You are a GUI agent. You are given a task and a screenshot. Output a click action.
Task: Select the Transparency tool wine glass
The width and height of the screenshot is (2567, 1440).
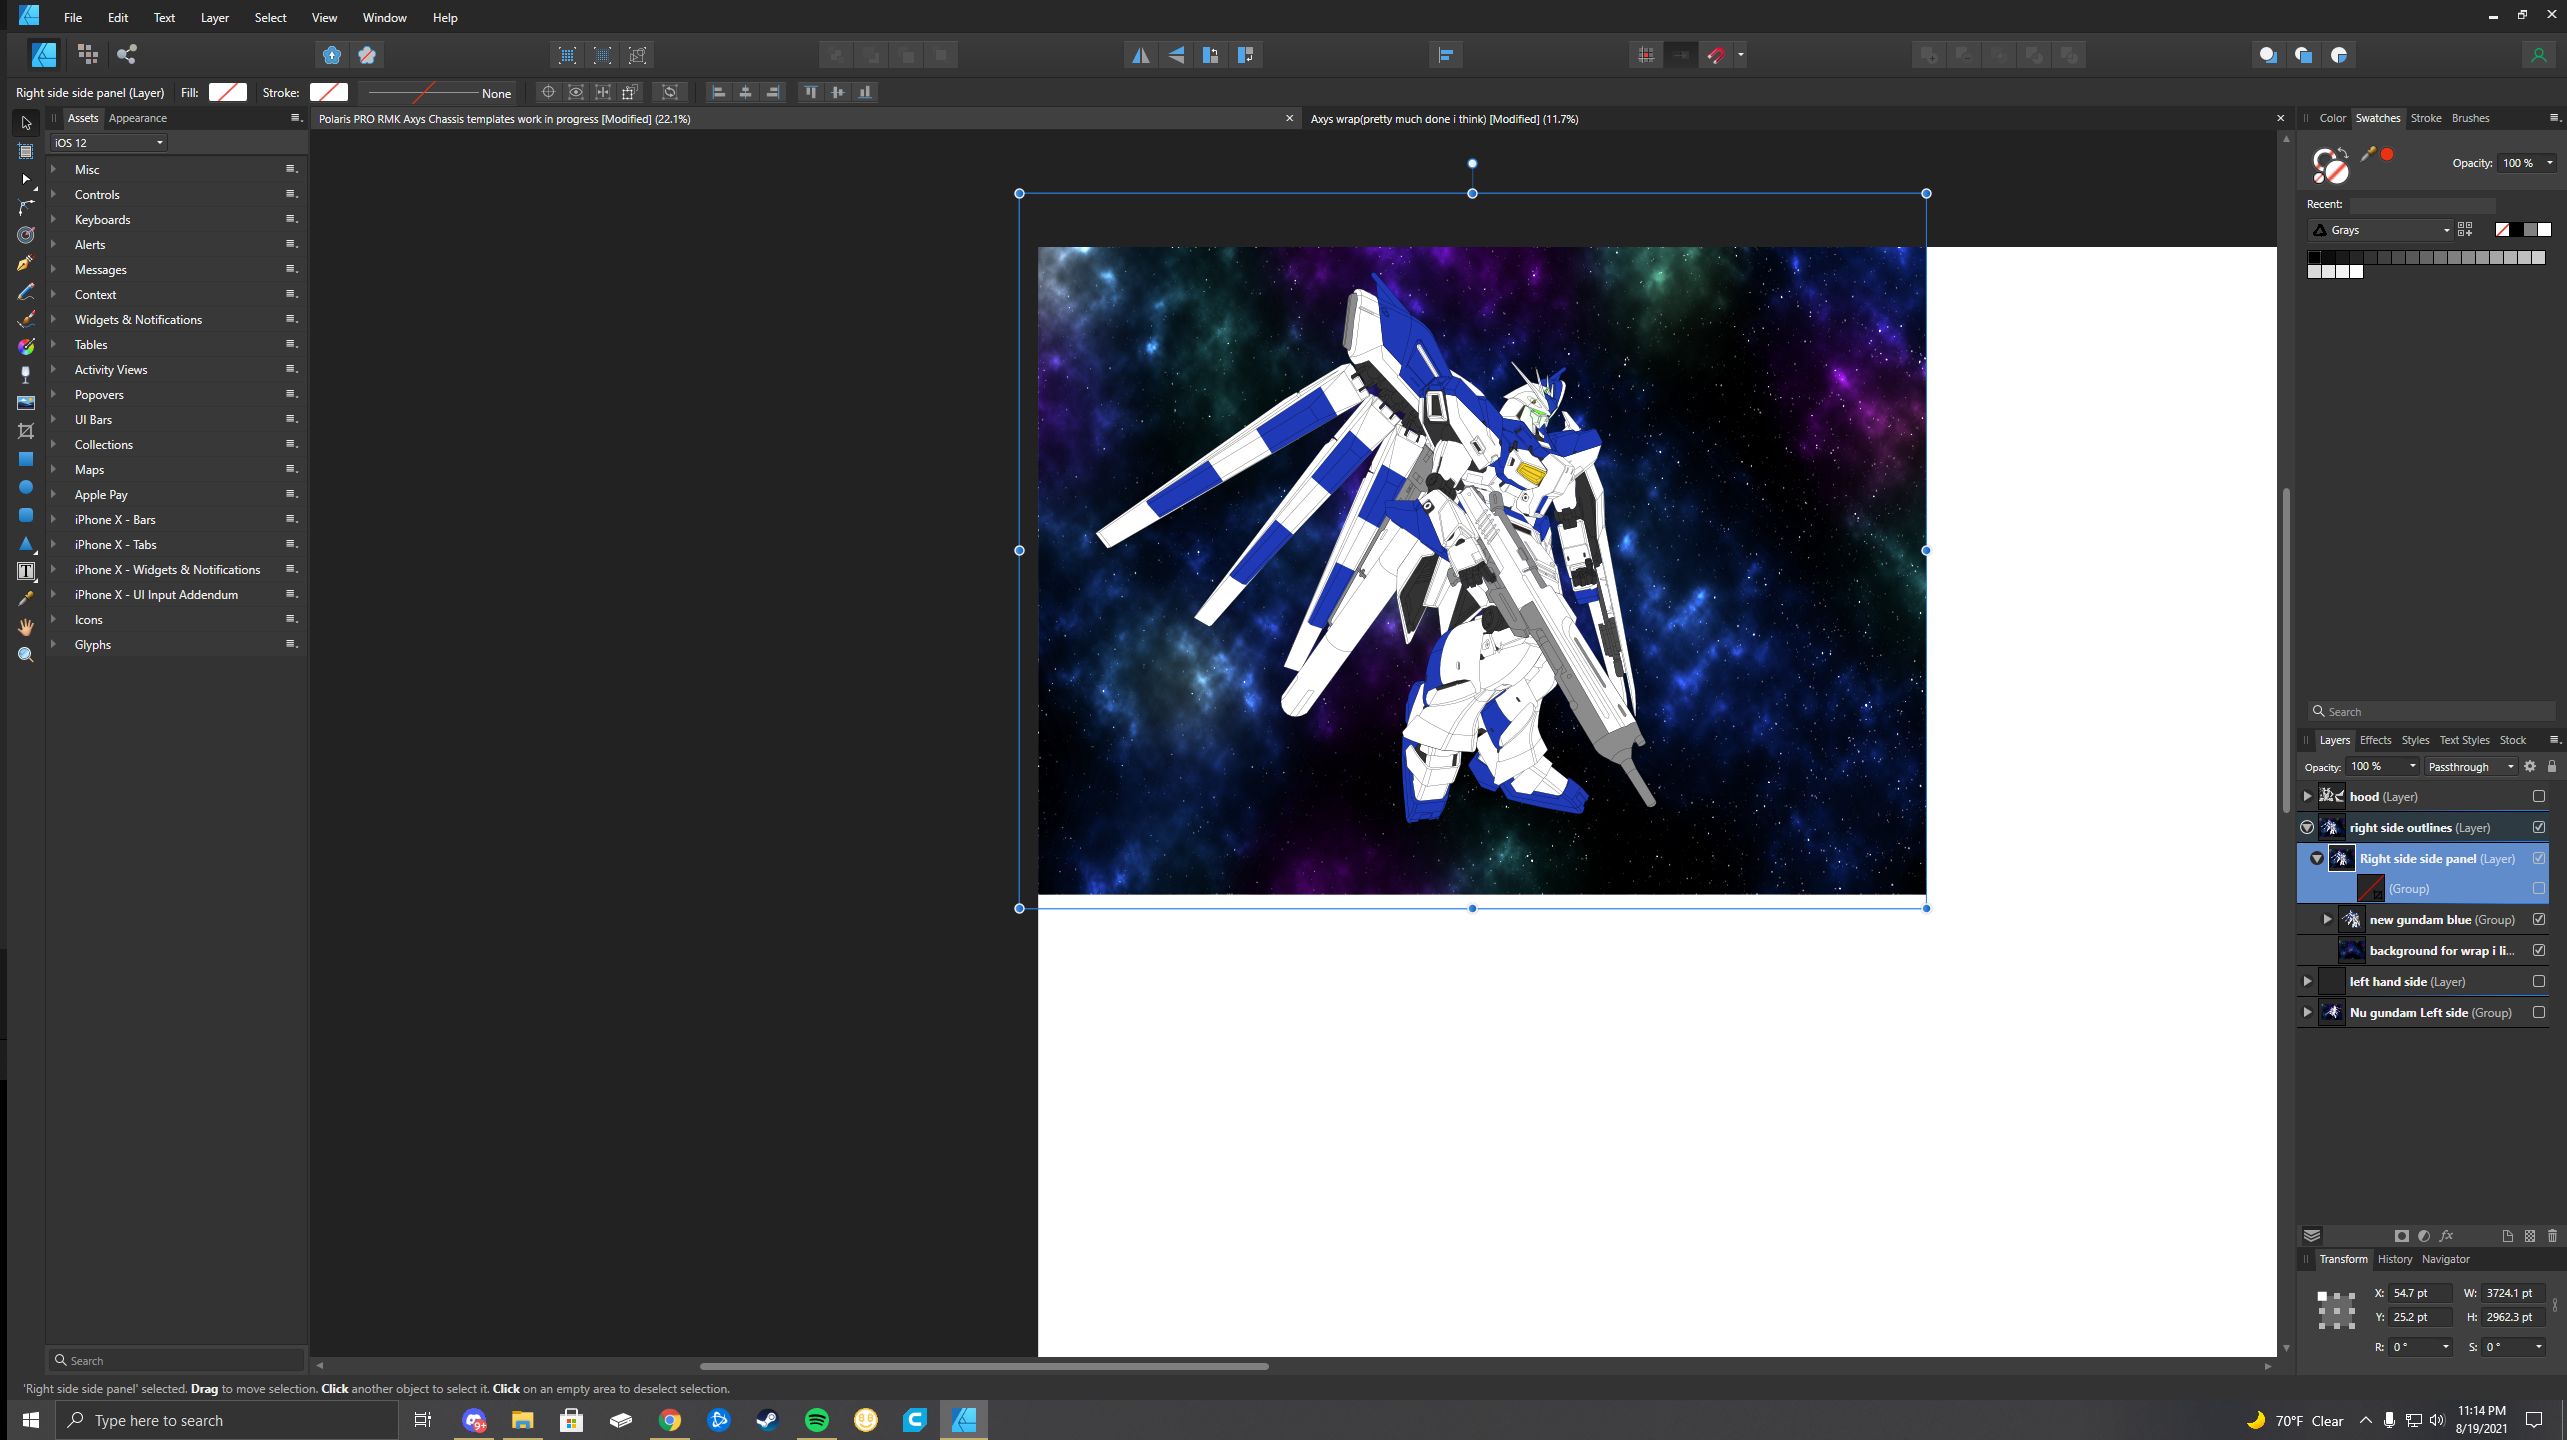tap(26, 375)
